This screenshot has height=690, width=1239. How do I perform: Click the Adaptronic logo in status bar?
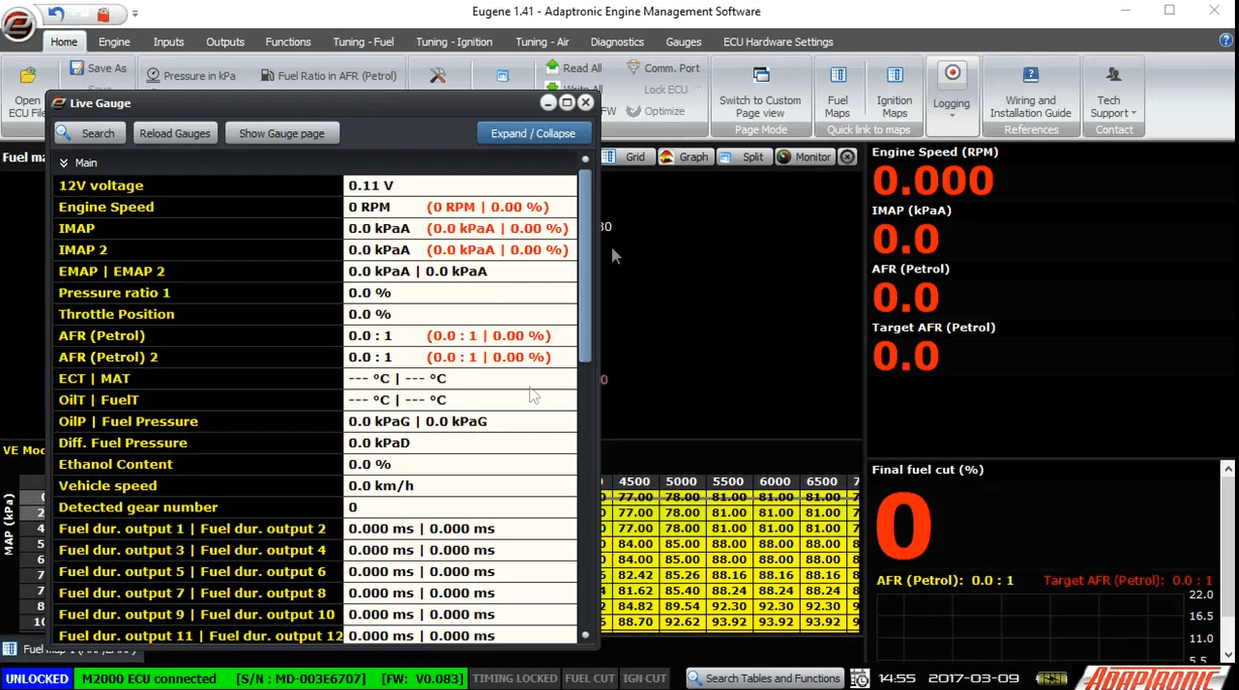pyautogui.click(x=1156, y=678)
